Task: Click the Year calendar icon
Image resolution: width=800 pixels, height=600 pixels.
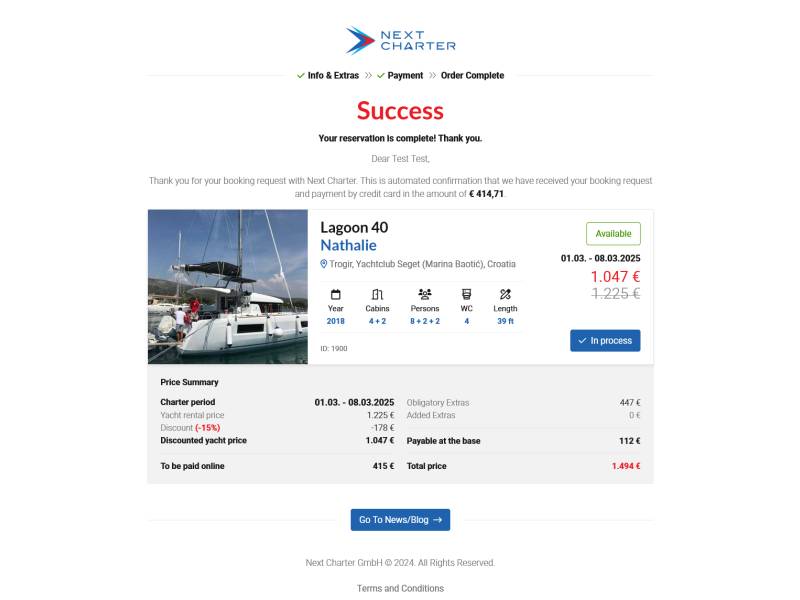Action: pyautogui.click(x=335, y=294)
